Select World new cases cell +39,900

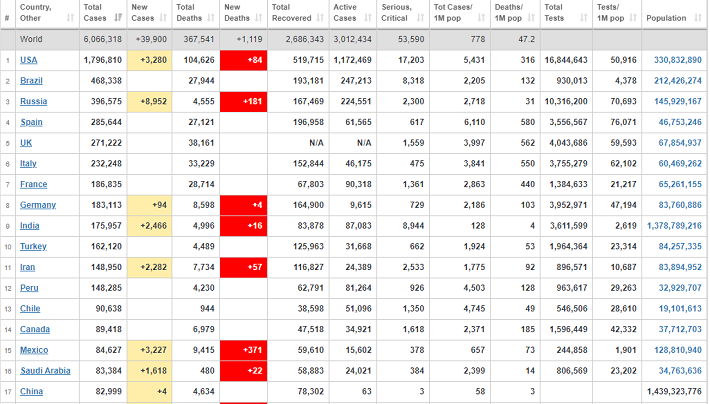[x=151, y=39]
